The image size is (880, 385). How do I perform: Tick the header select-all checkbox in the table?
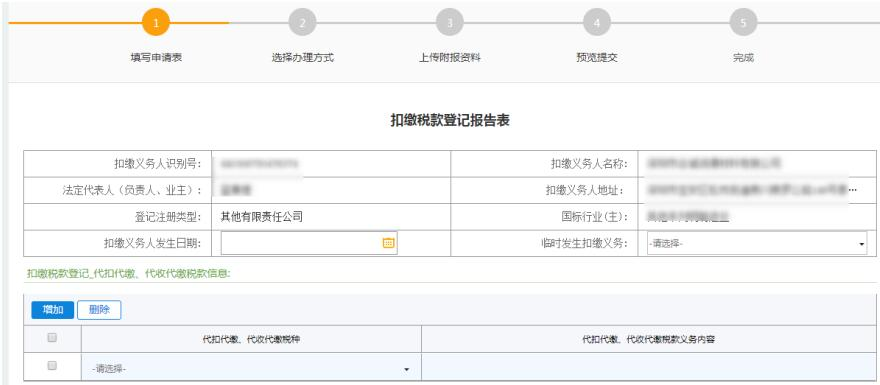pos(52,338)
